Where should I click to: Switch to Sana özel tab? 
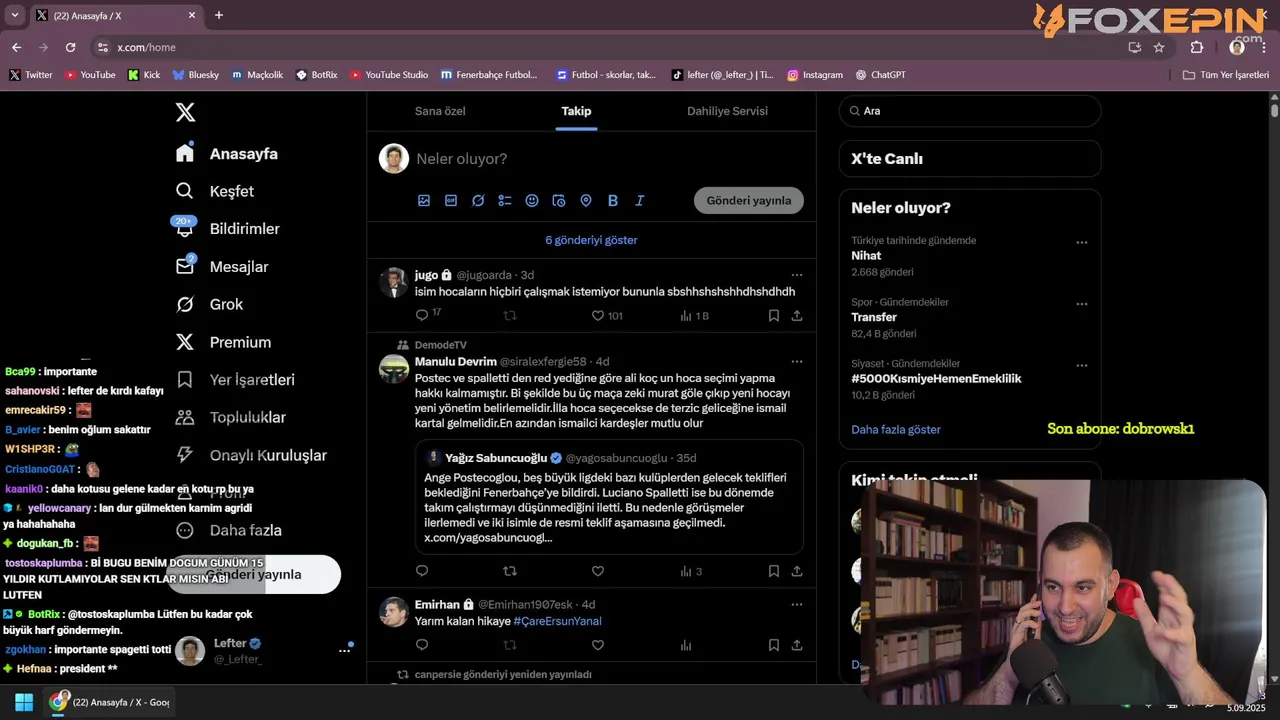[440, 111]
